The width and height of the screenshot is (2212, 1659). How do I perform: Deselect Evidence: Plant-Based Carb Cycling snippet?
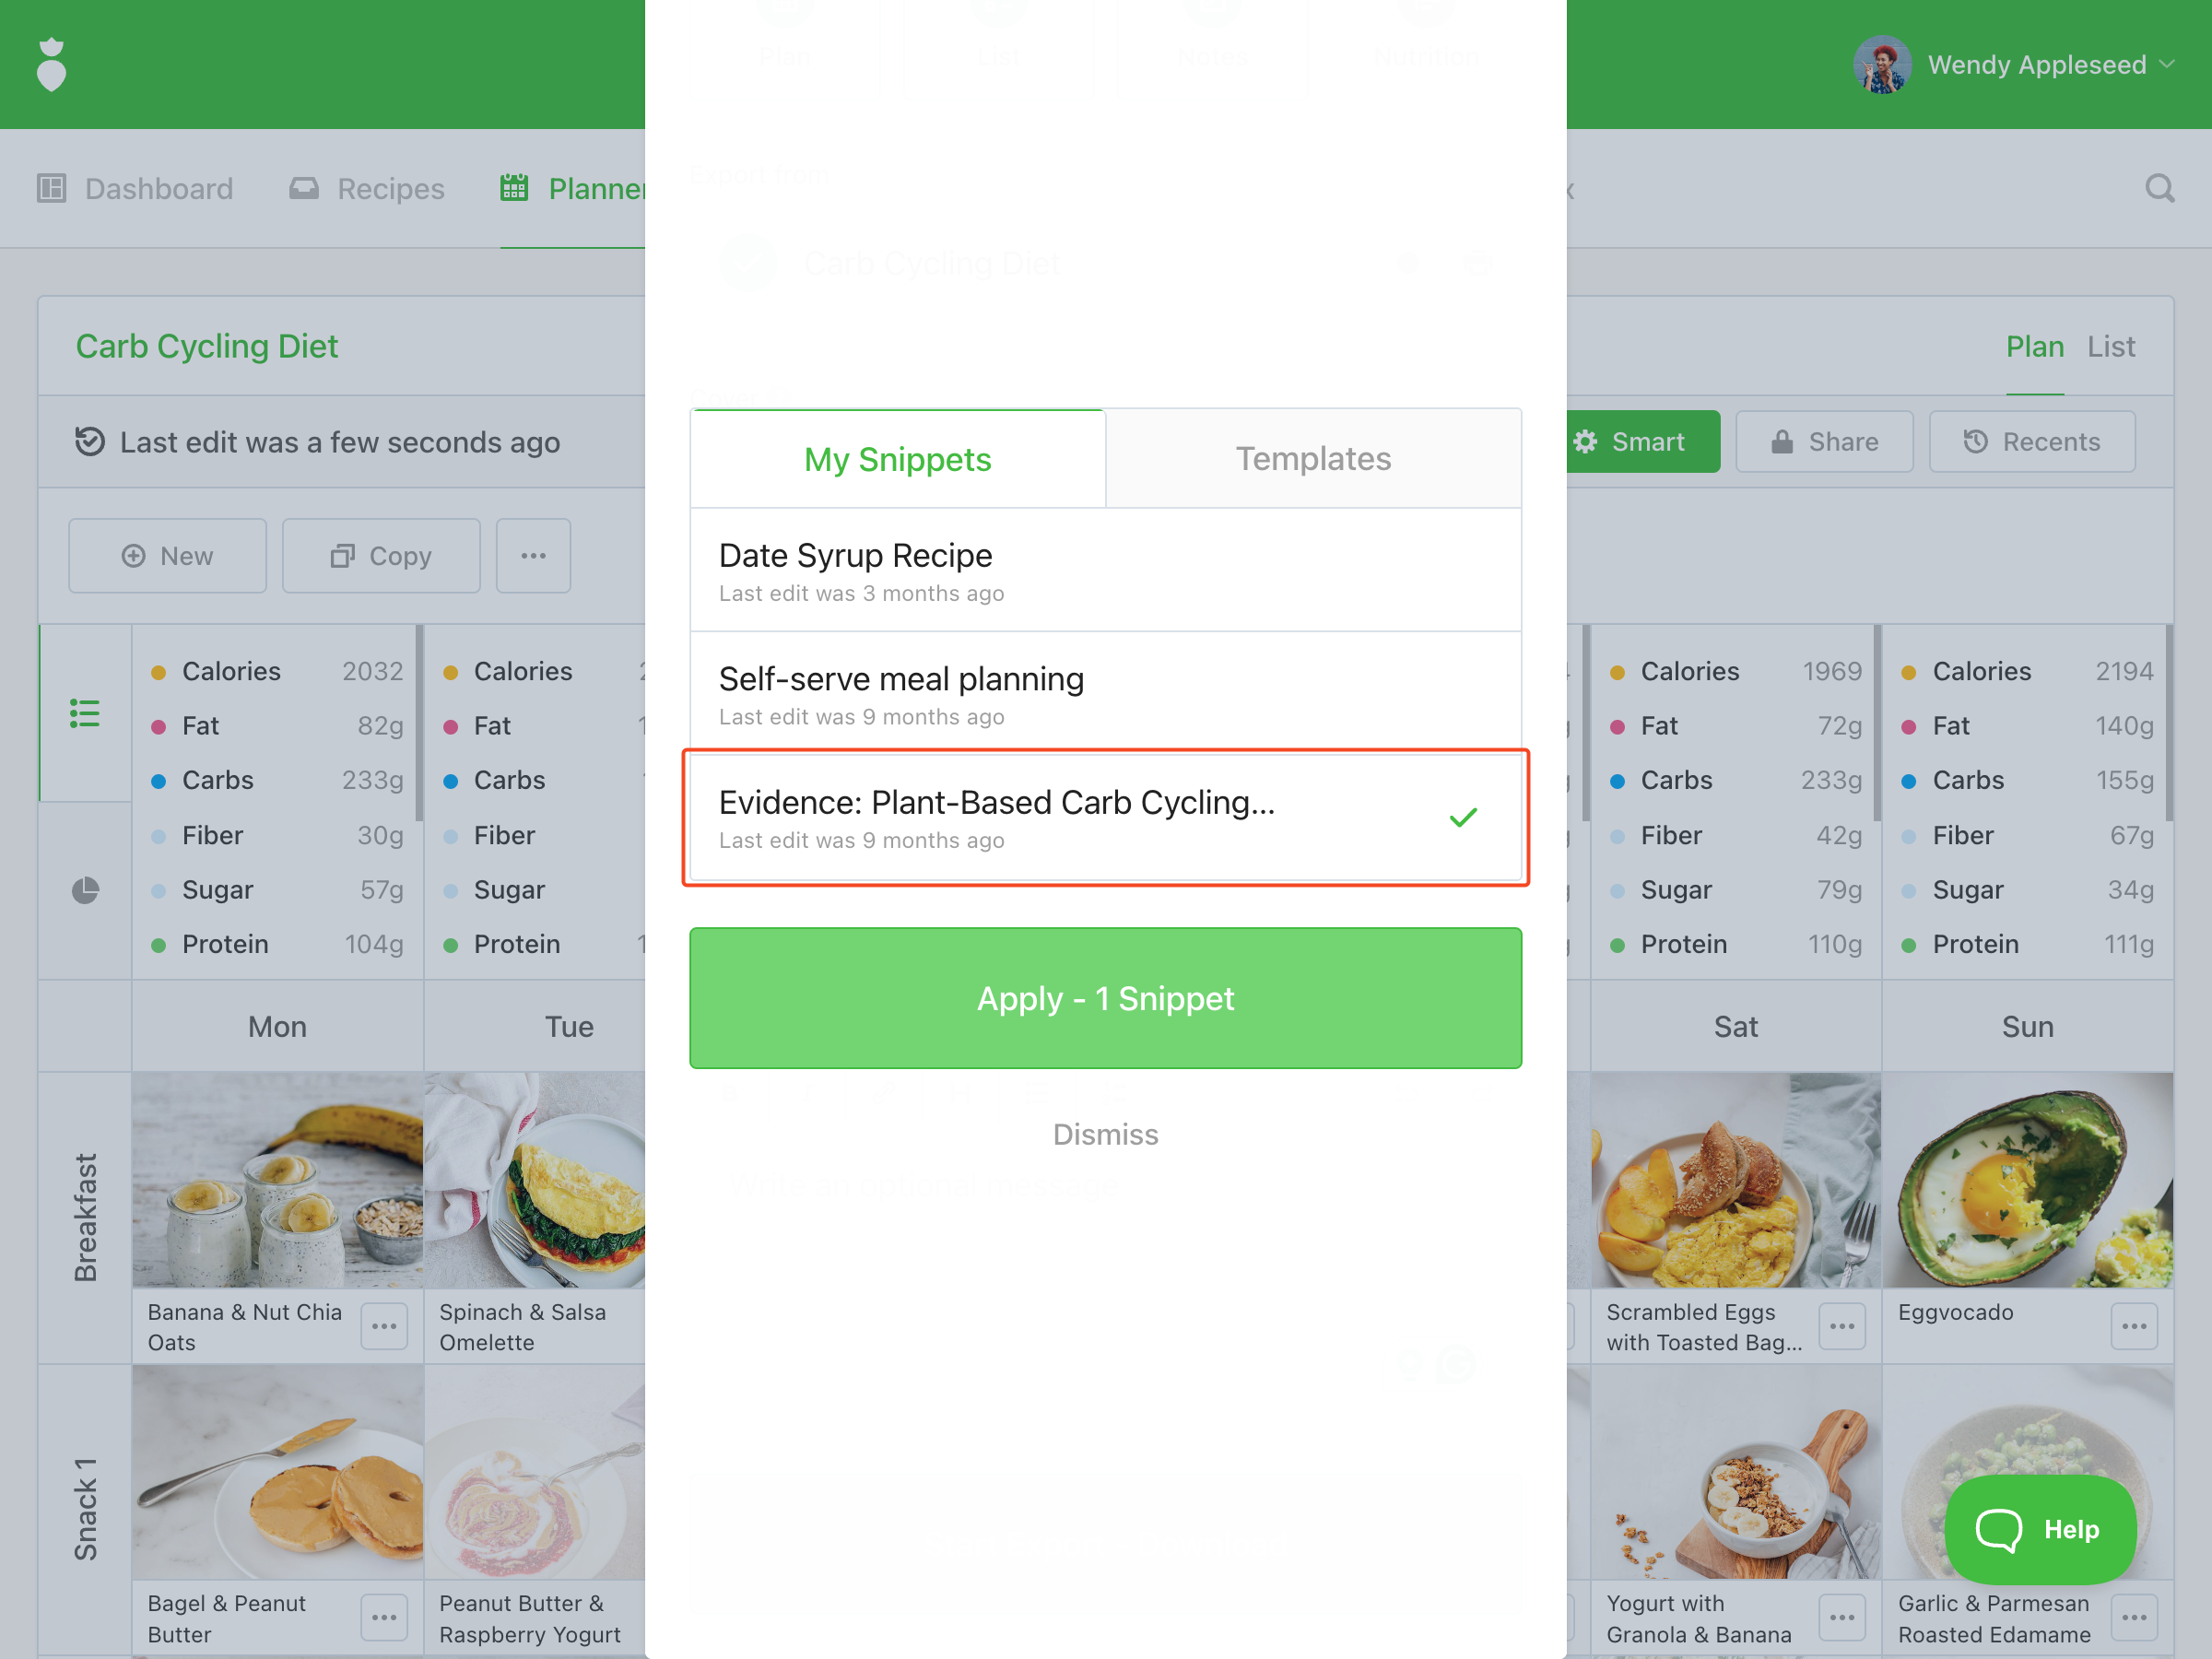[1105, 818]
